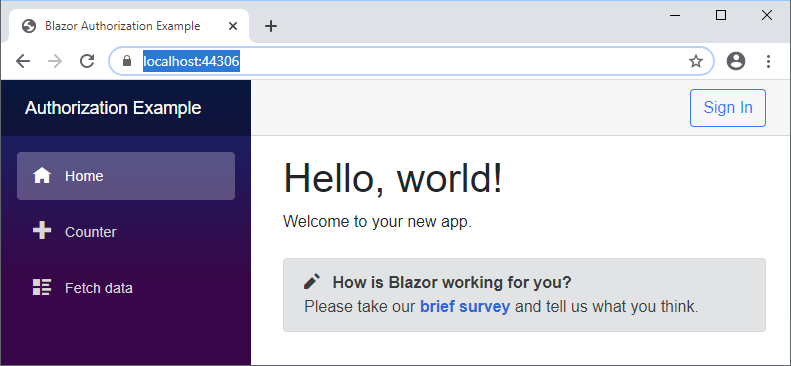Click the padlock site info icon
This screenshot has width=791, height=366.
coord(127,61)
